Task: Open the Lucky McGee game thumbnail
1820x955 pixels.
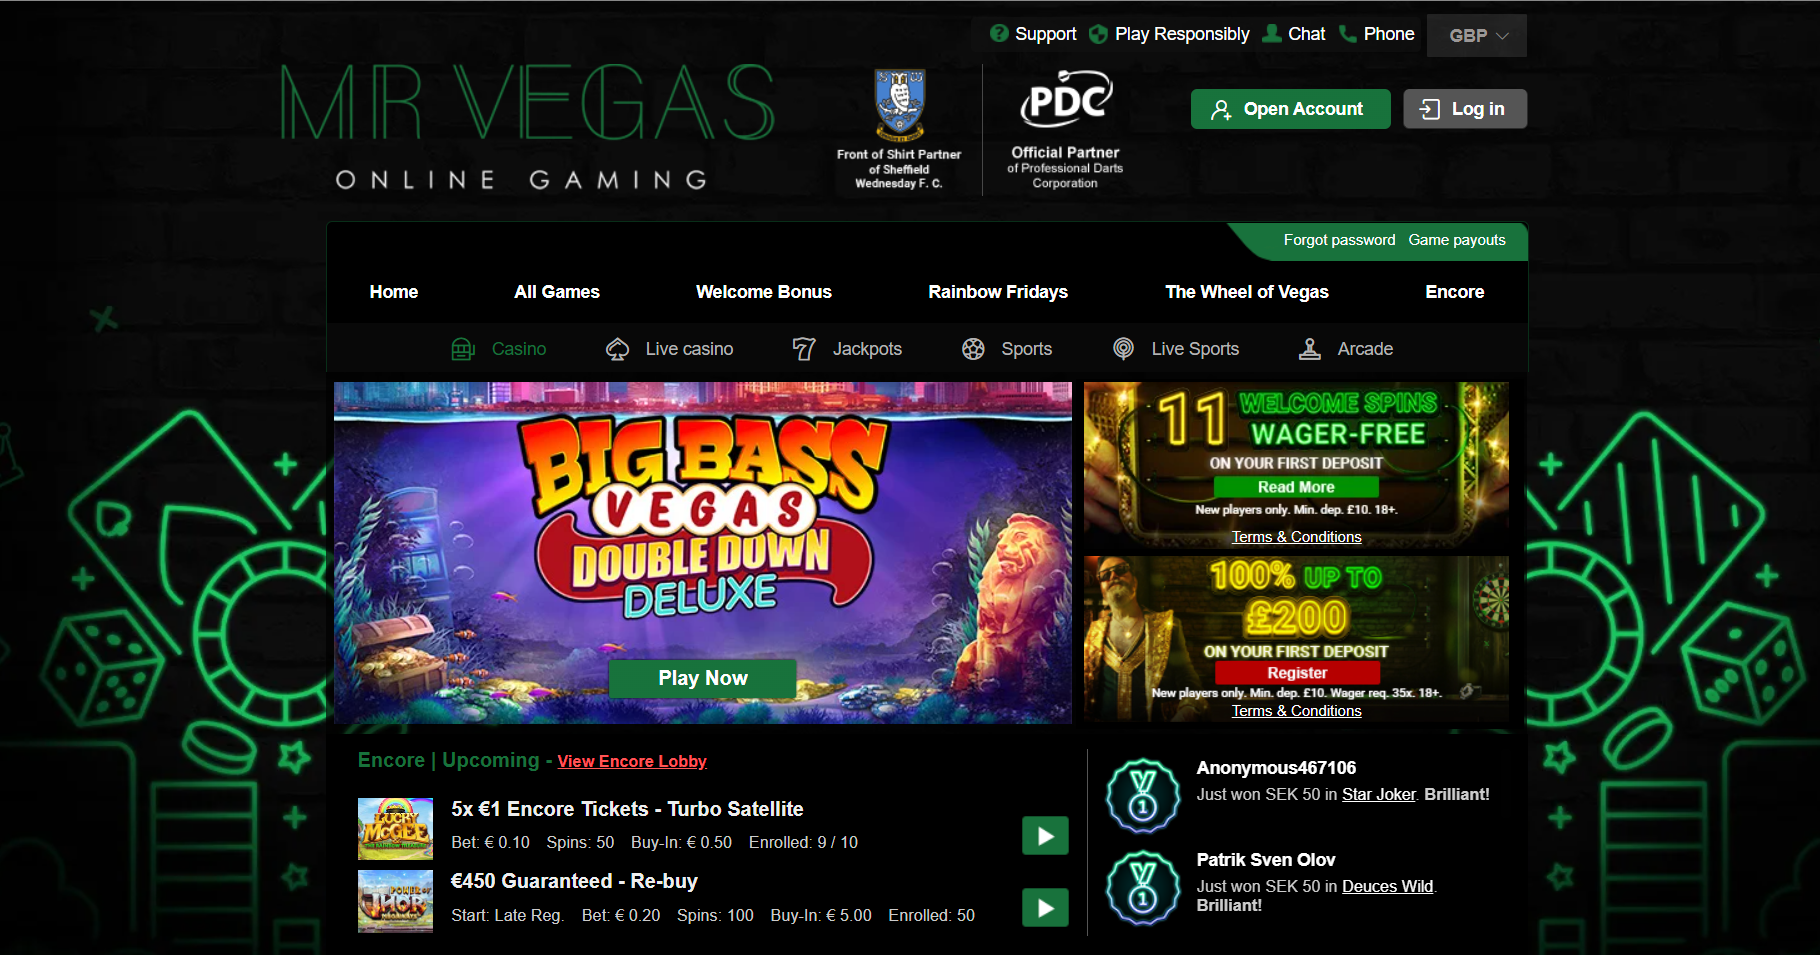Action: click(x=395, y=829)
